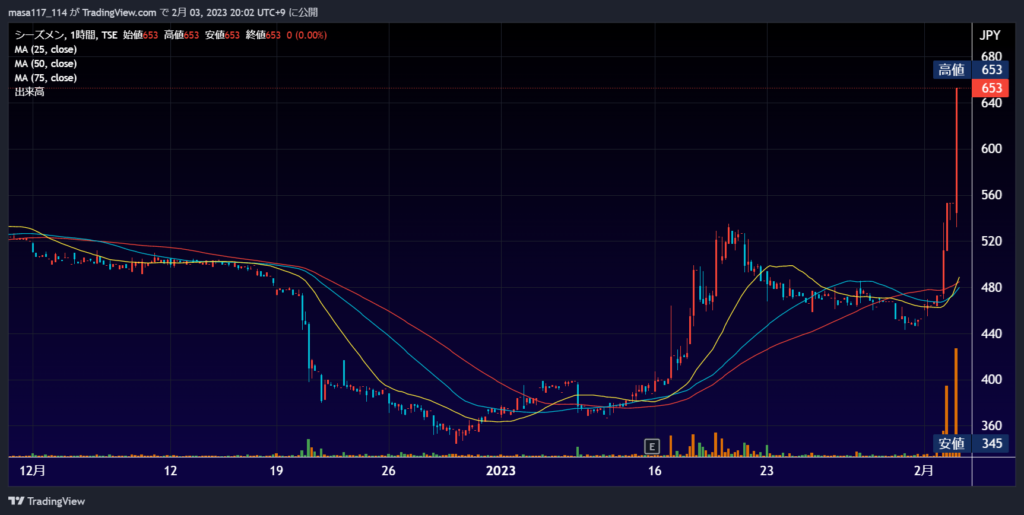1024x515 pixels.
Task: Select the MA (75, close) indicator legend
Action: [x=45, y=78]
